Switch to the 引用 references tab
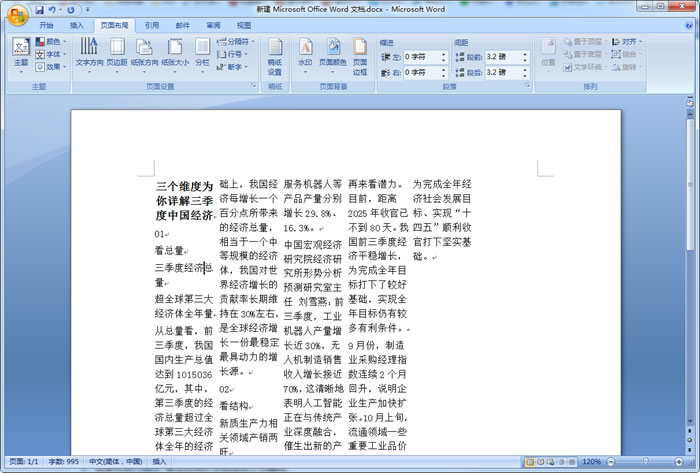The height and width of the screenshot is (473, 700). (151, 24)
